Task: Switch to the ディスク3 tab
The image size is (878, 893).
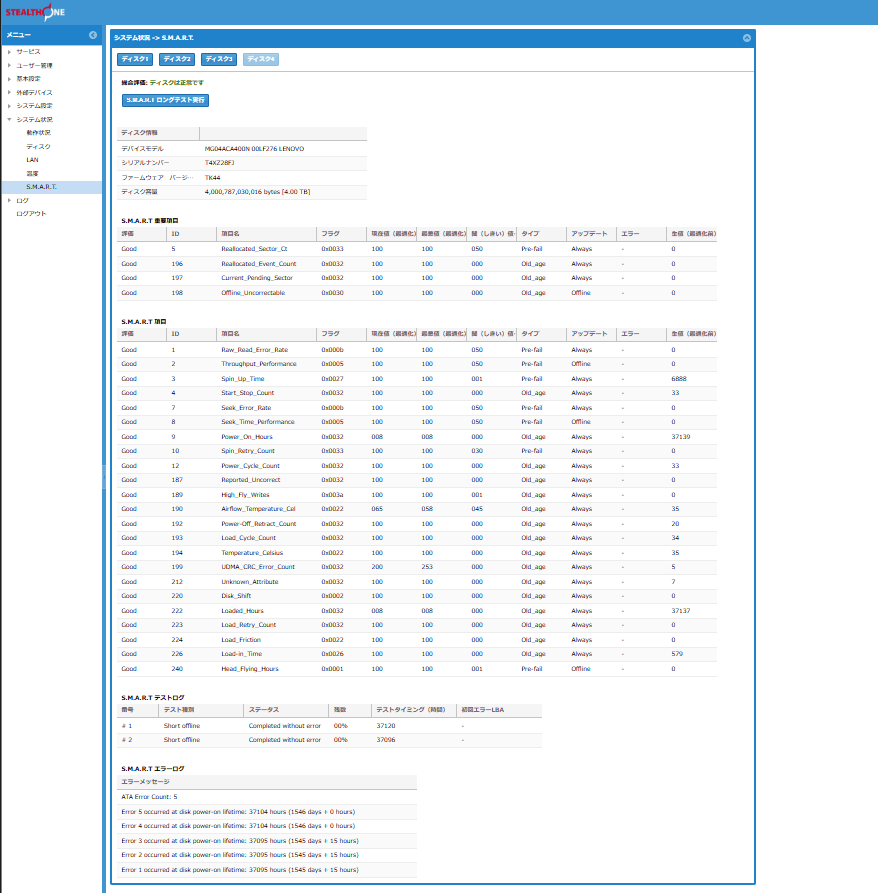Action: click(x=219, y=59)
